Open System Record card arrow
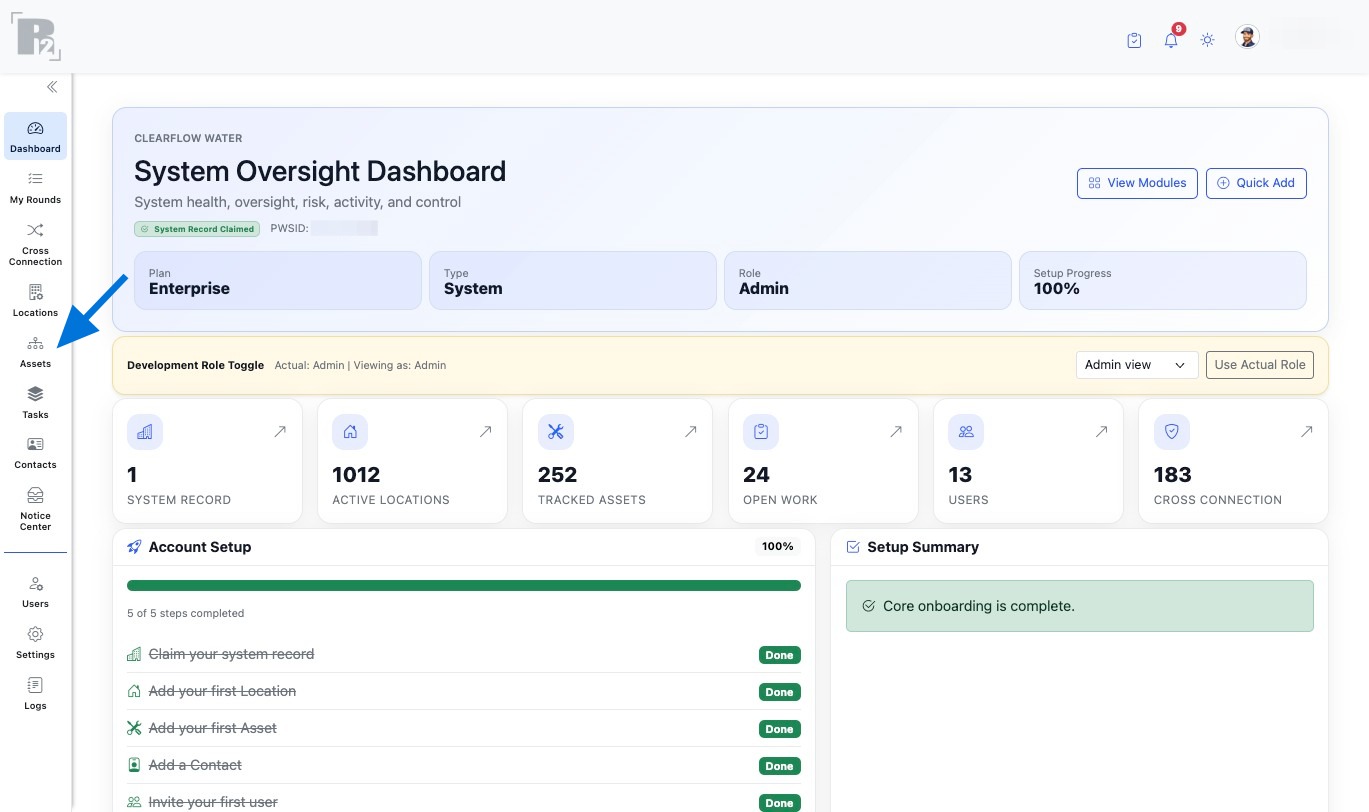Screen dimensions: 1369x812 (x=280, y=431)
